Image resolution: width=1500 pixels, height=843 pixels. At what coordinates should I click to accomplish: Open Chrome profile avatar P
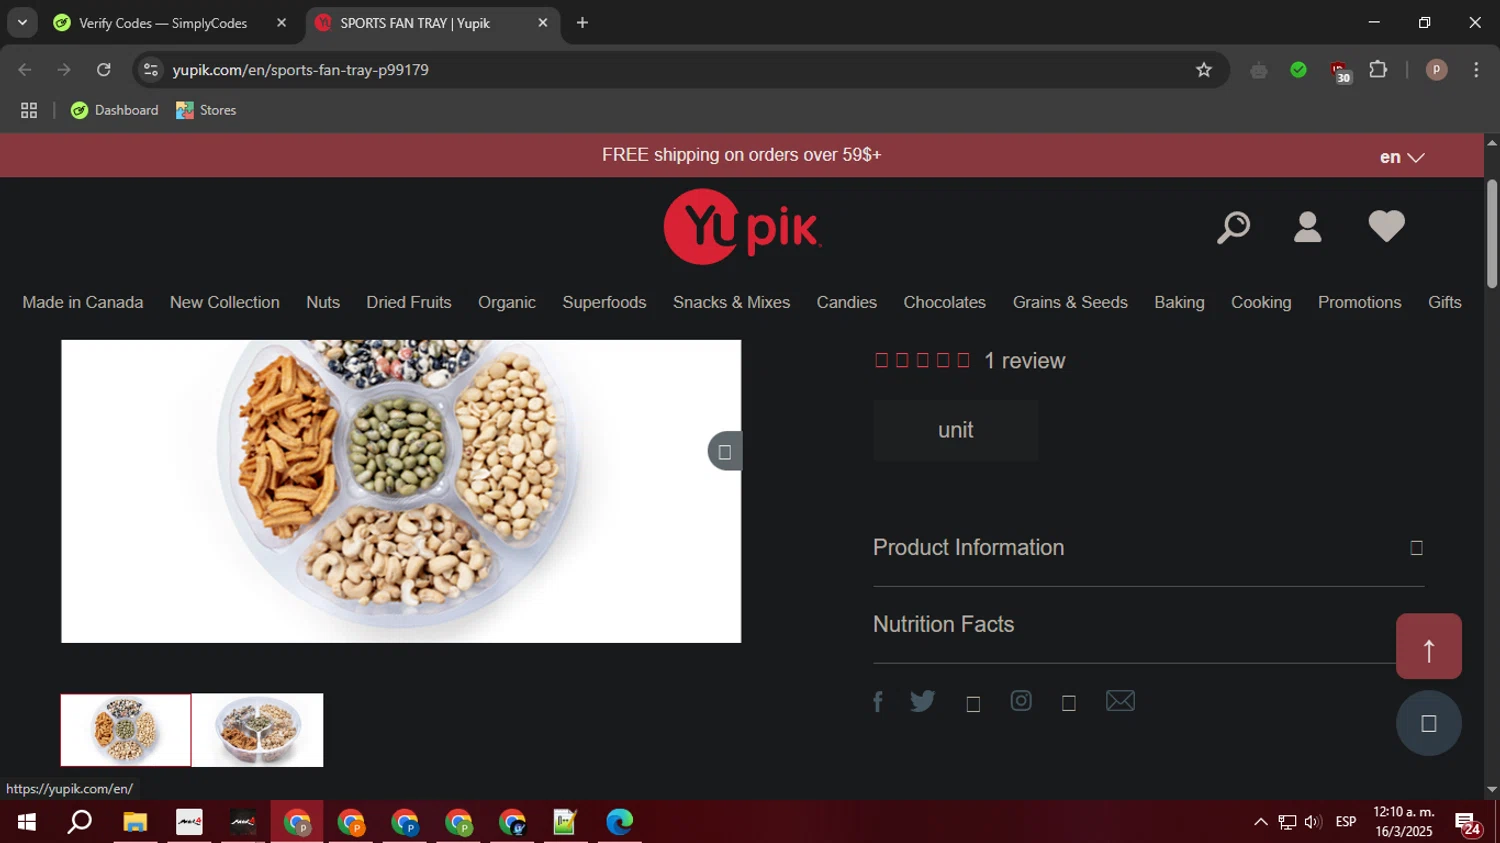(x=1436, y=70)
